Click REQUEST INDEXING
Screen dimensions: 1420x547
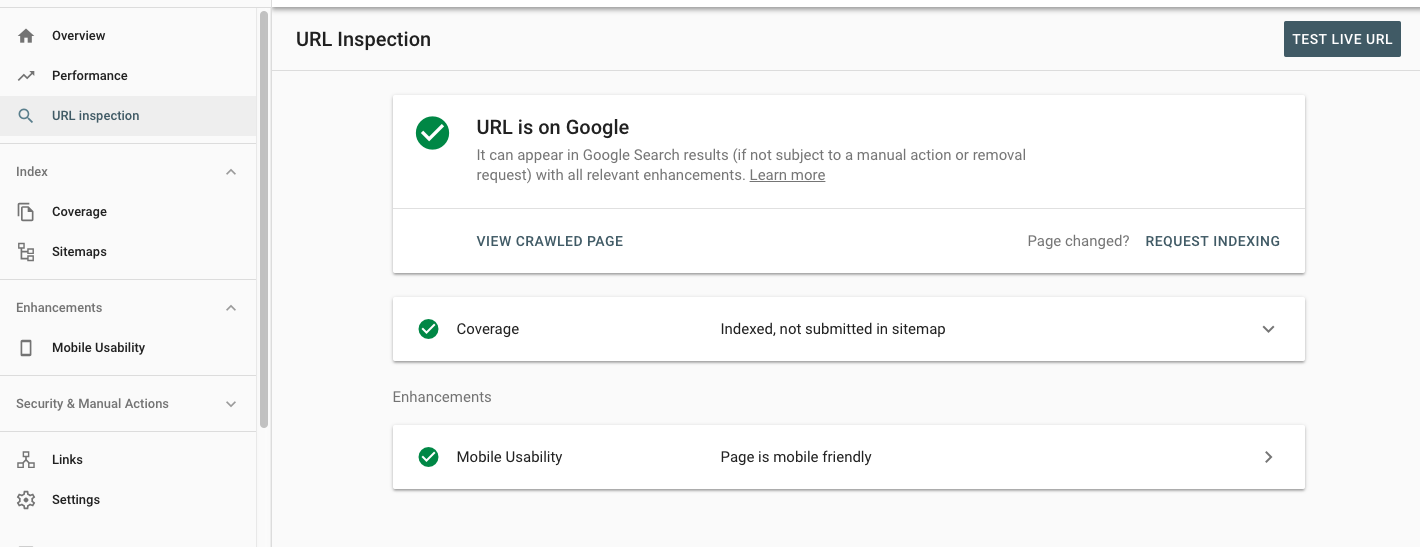pos(1212,241)
